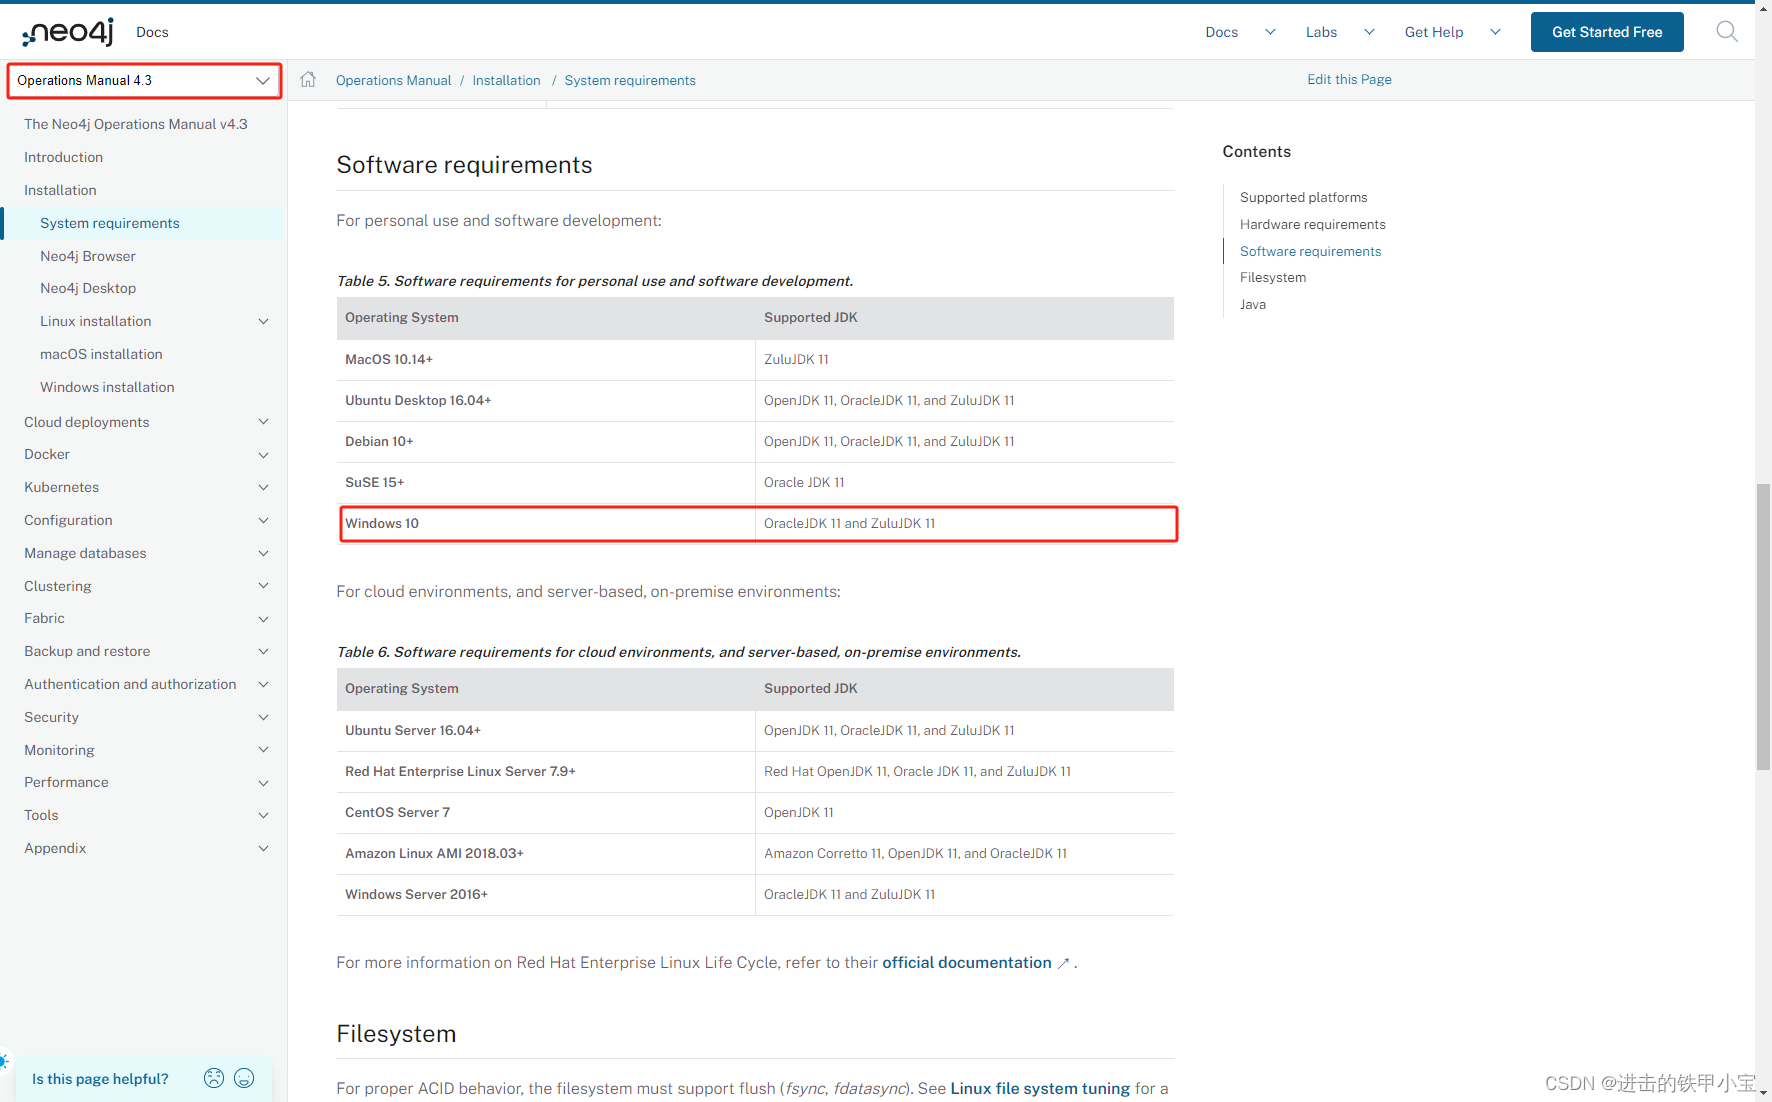Click the SuSE 15+ table cell
Image resolution: width=1772 pixels, height=1102 pixels.
pyautogui.click(x=546, y=482)
